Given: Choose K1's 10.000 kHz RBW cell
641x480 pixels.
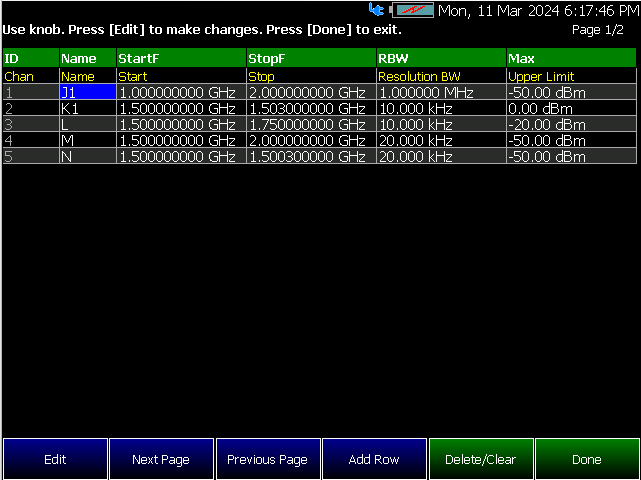Looking at the screenshot, I should [x=442, y=108].
